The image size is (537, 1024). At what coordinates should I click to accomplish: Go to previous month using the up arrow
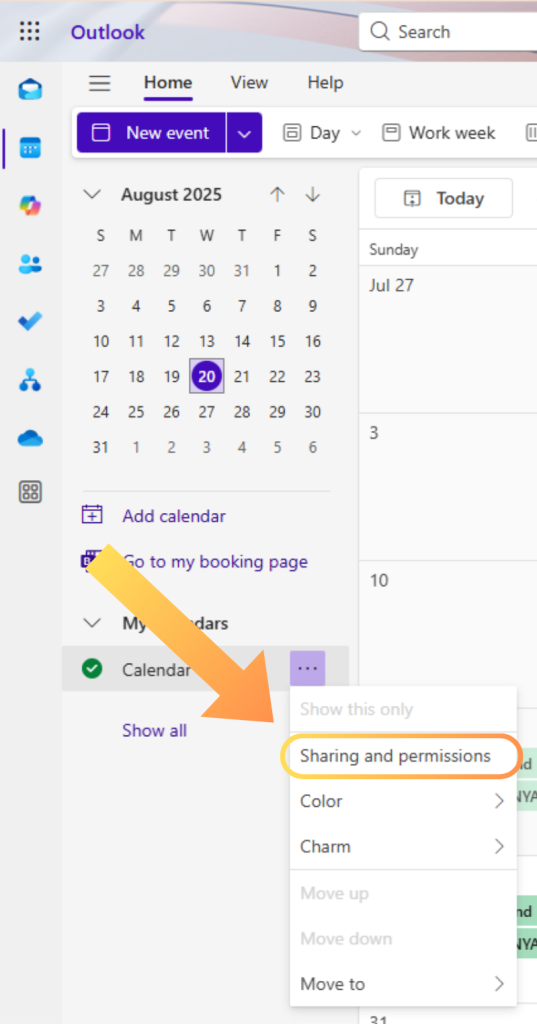(278, 195)
